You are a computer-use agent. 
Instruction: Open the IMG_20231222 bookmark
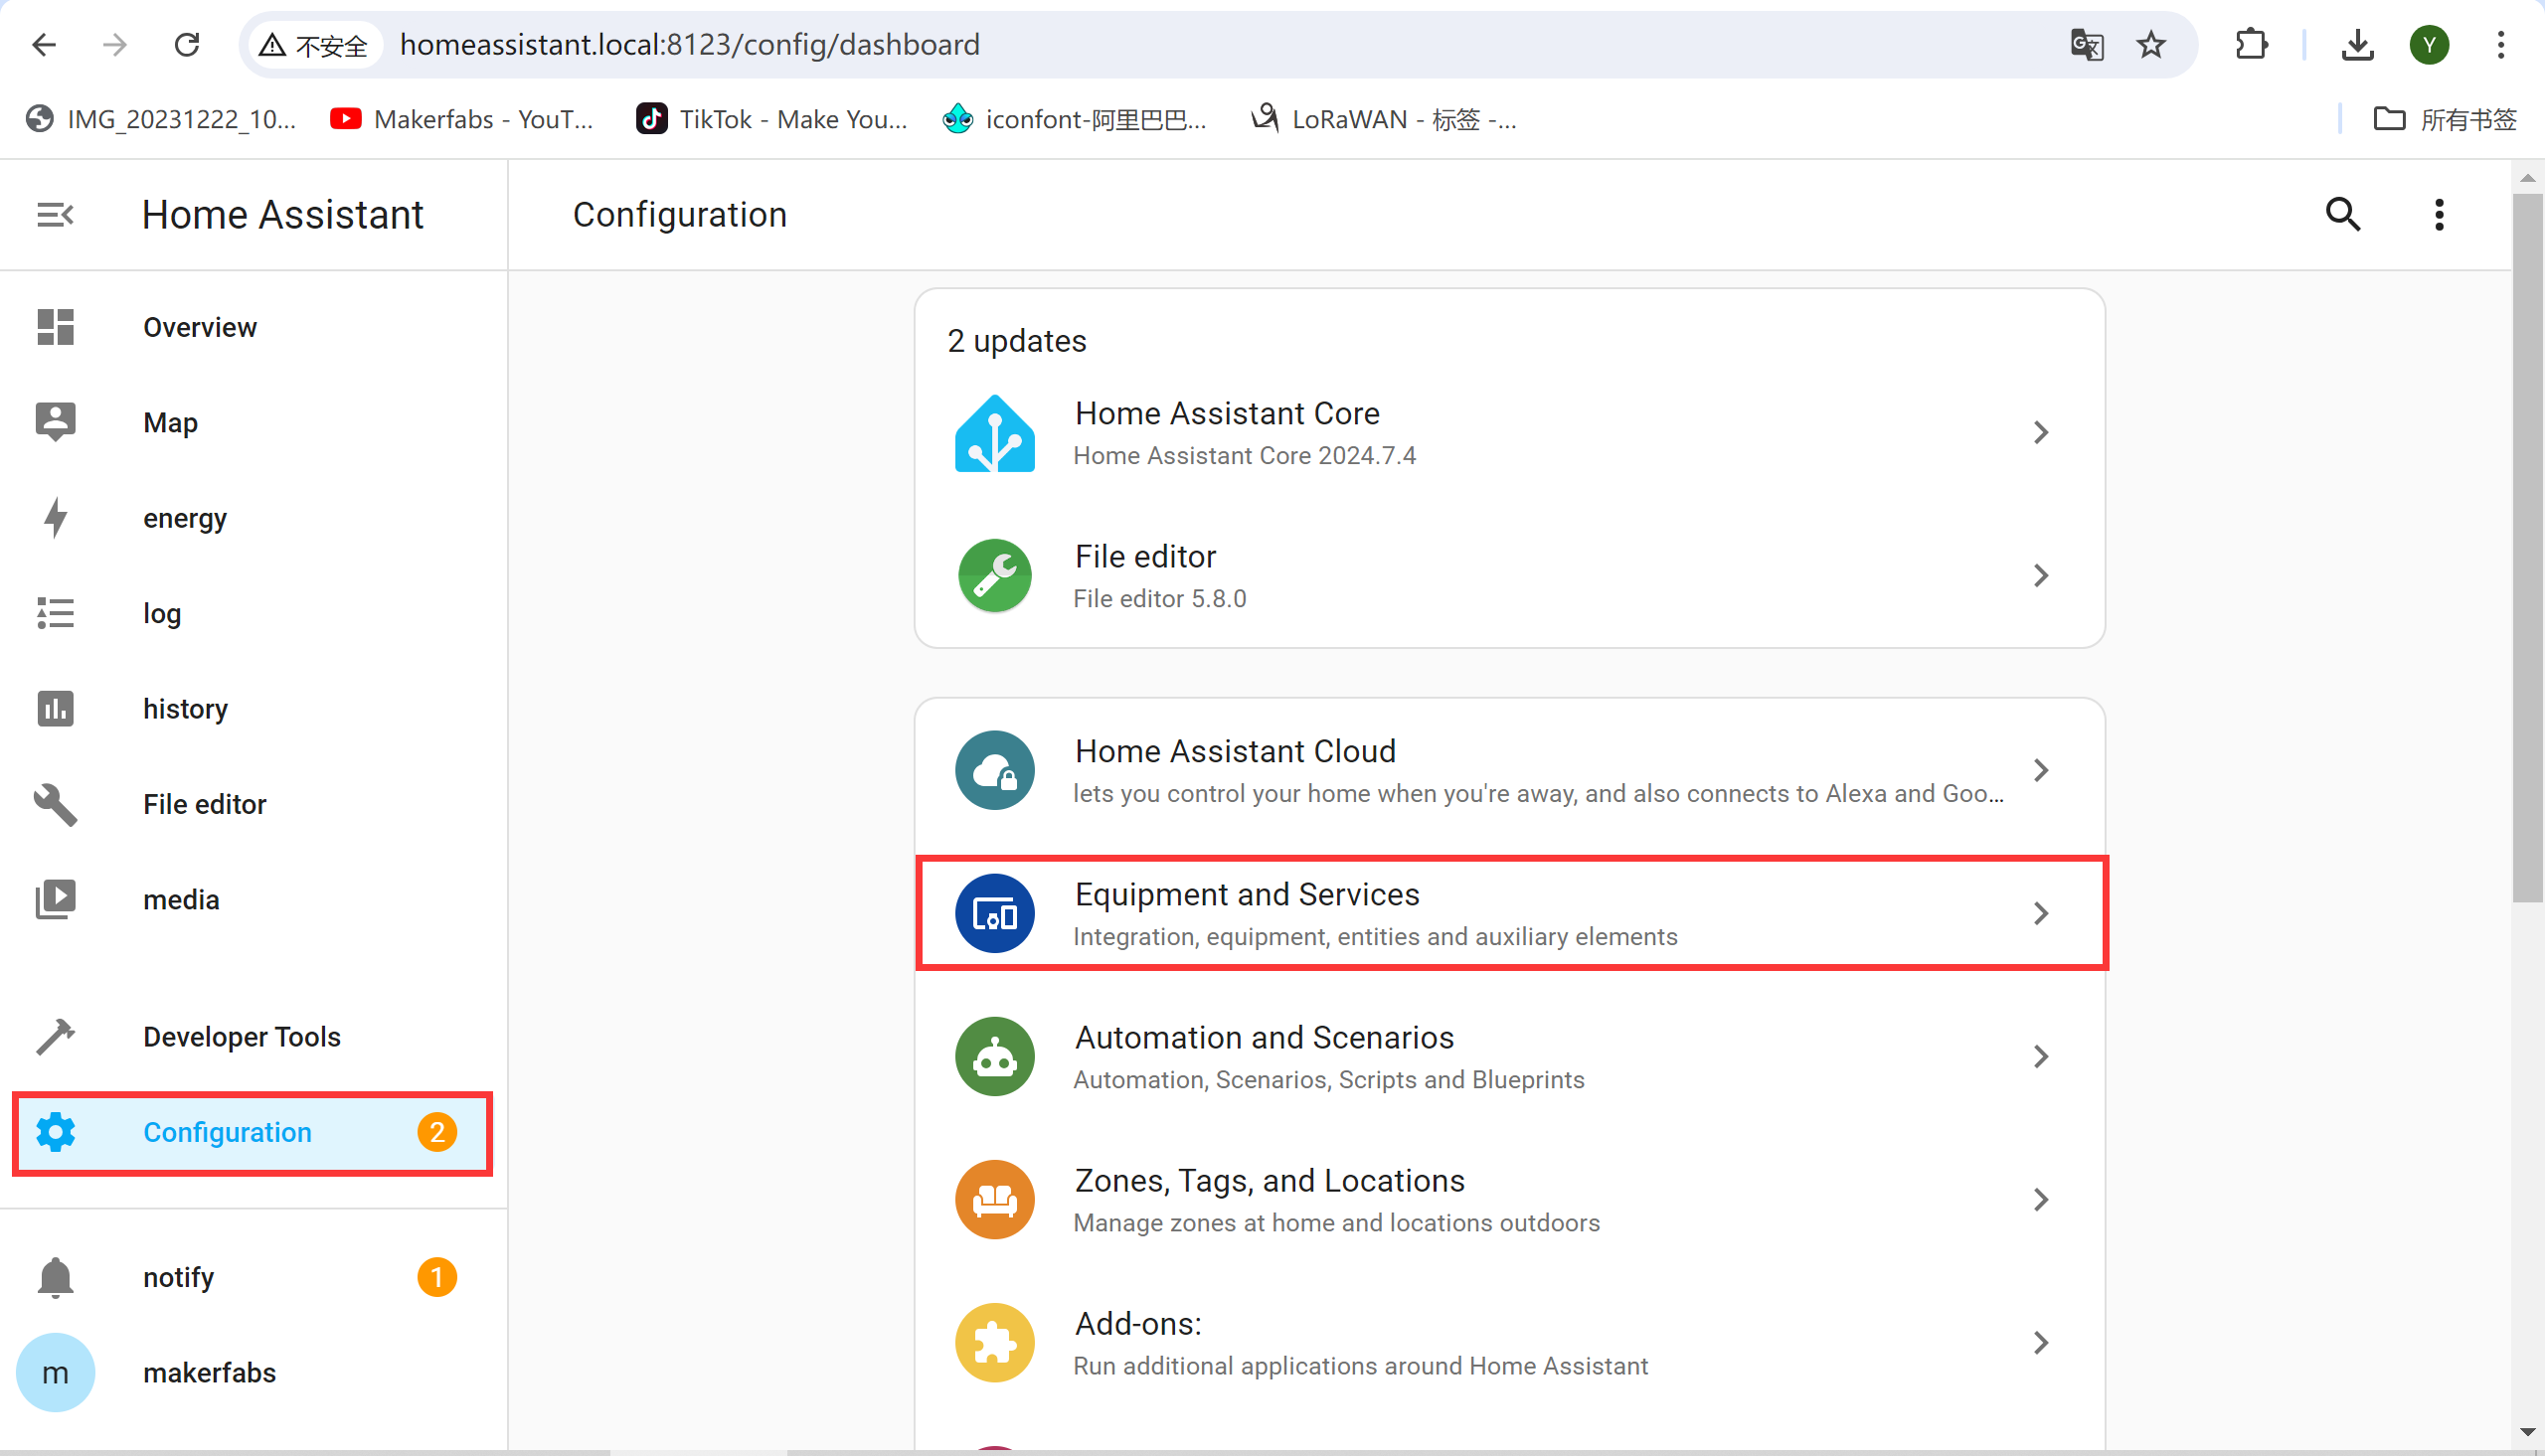pos(161,119)
